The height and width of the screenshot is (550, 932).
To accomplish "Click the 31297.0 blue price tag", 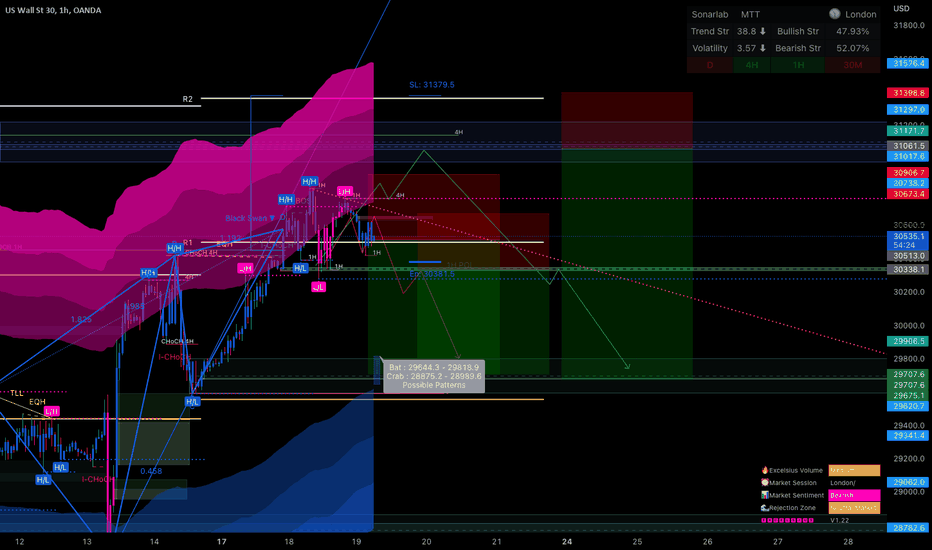I will click(908, 109).
